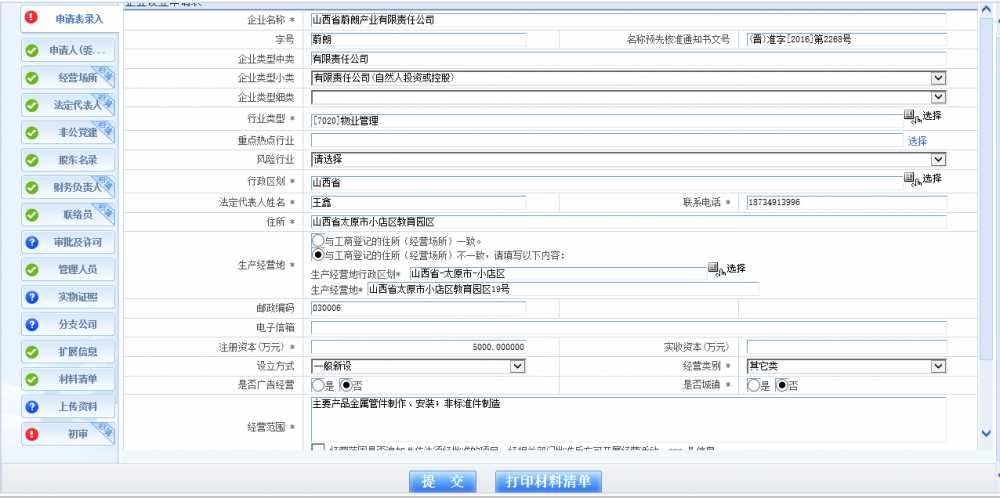The height and width of the screenshot is (498, 1000).
Task: Click blue question icon beside 上传资料
Action: 31,407
